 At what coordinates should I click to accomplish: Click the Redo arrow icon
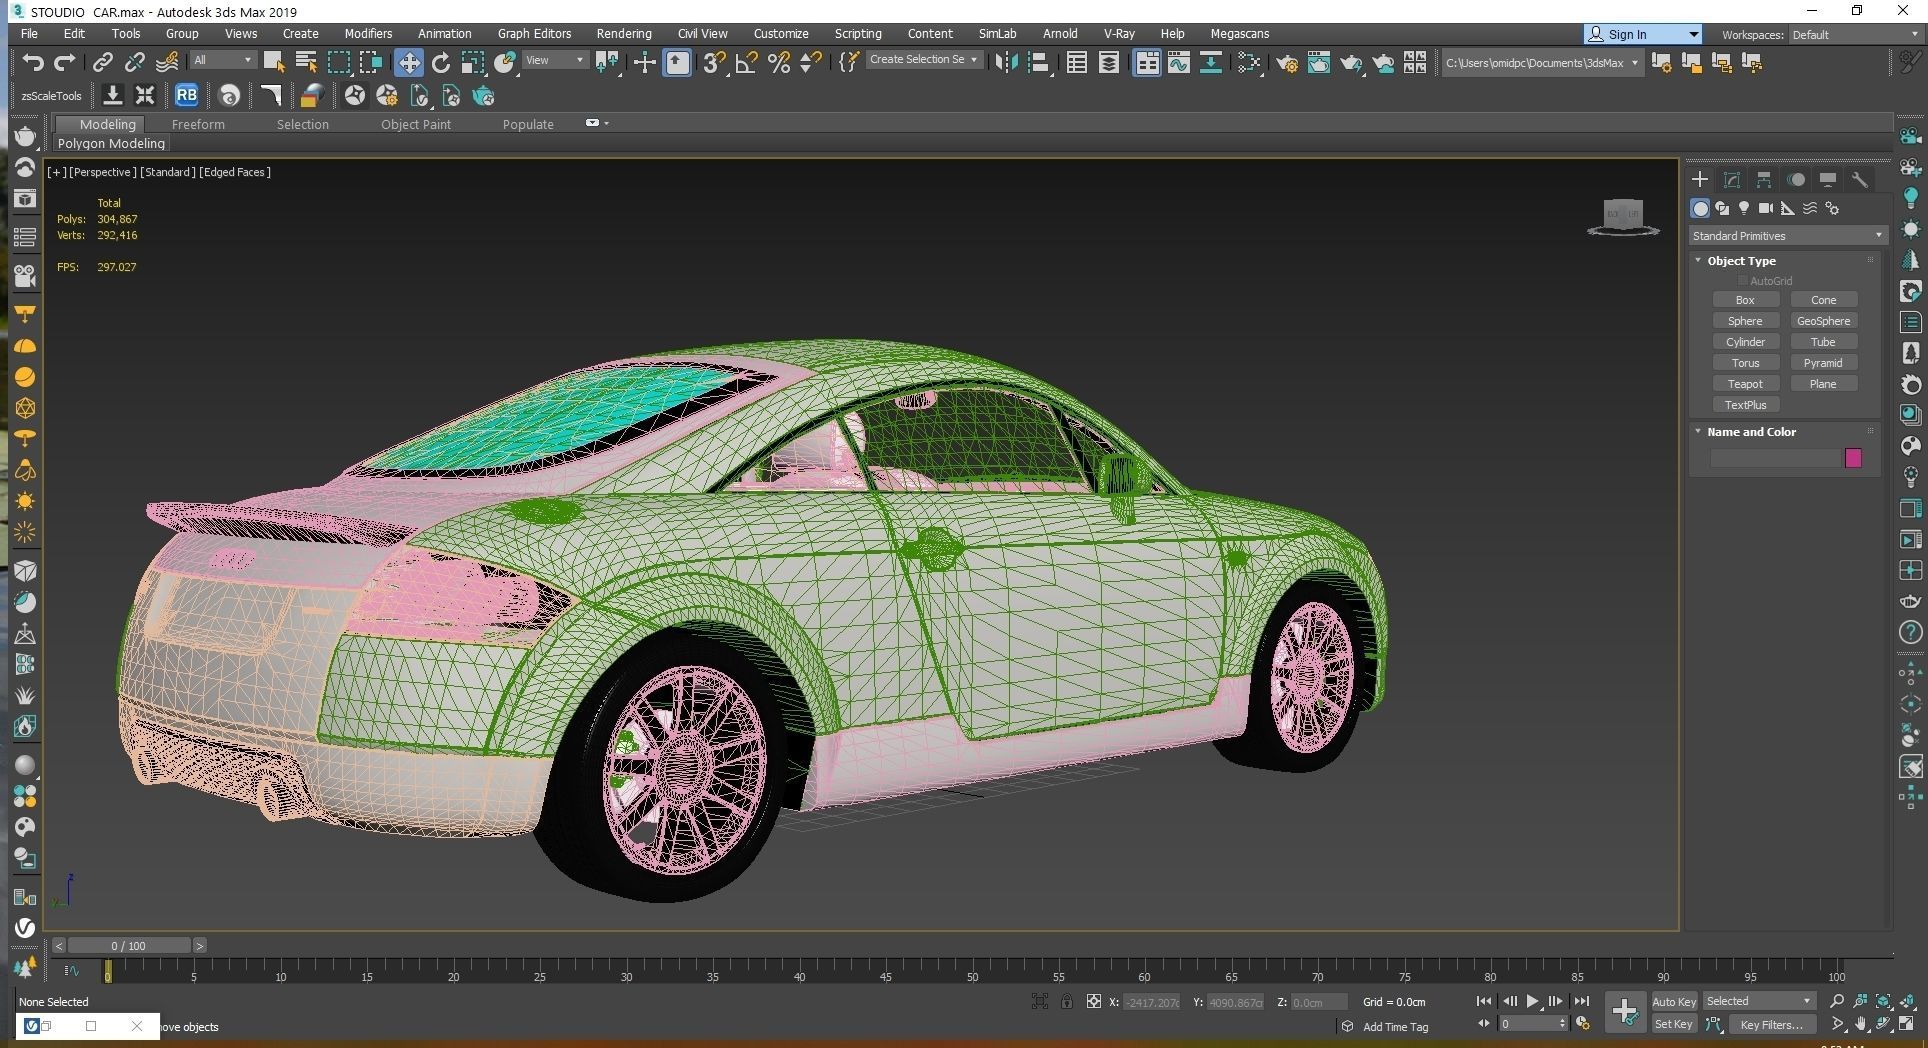coord(65,63)
